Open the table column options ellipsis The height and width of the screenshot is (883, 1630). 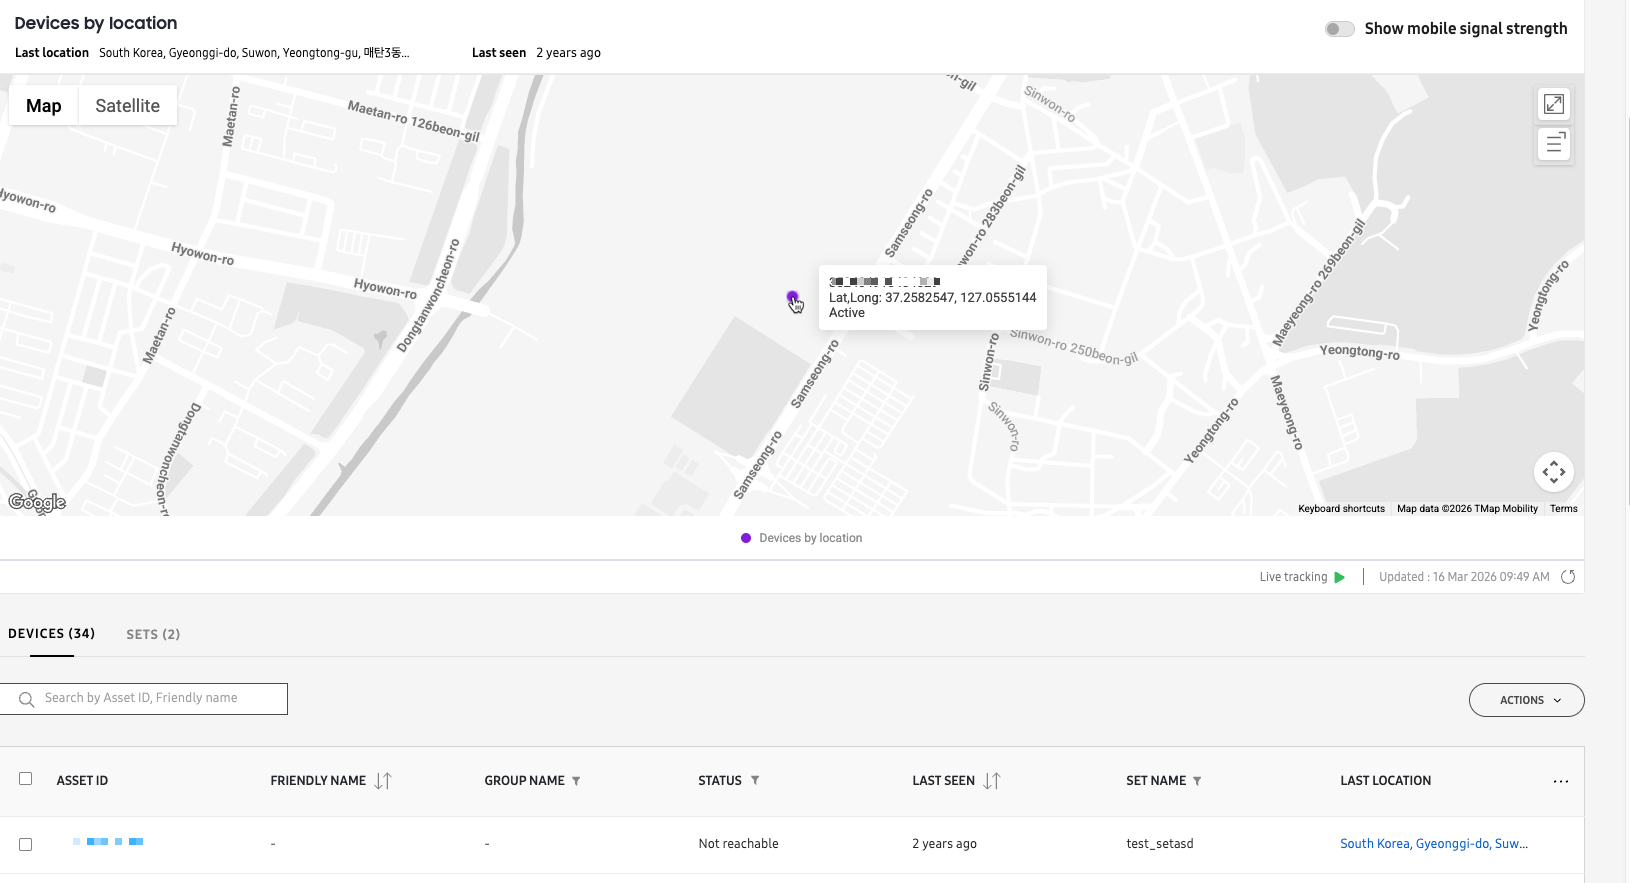(1561, 781)
